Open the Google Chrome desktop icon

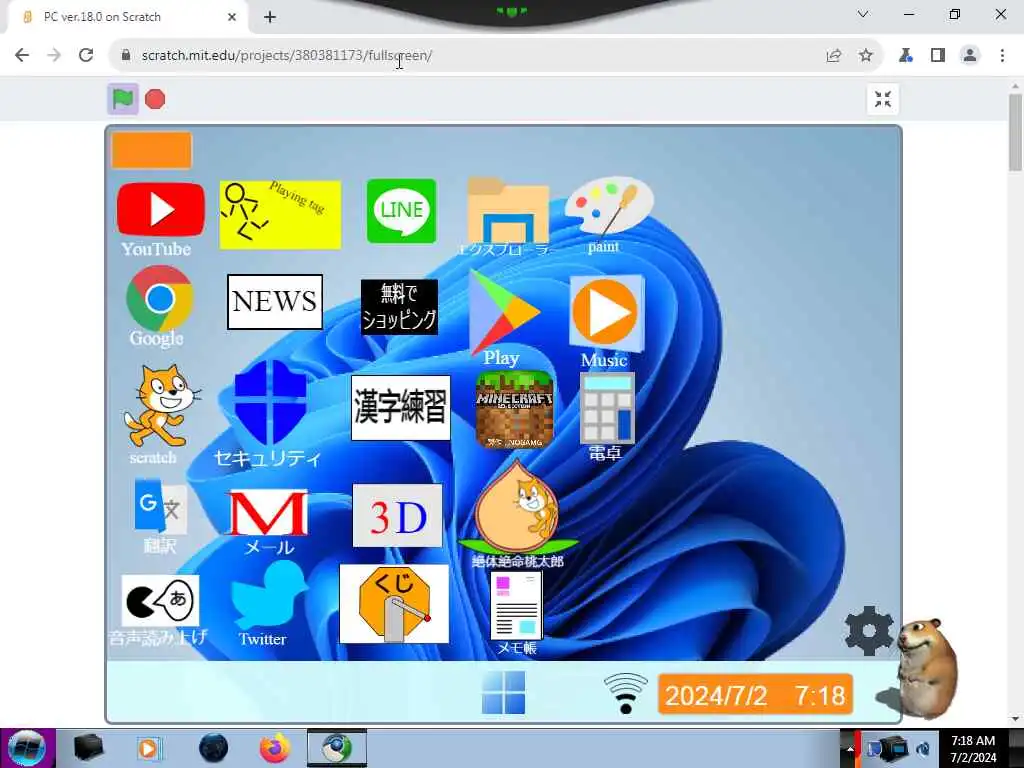tap(160, 299)
